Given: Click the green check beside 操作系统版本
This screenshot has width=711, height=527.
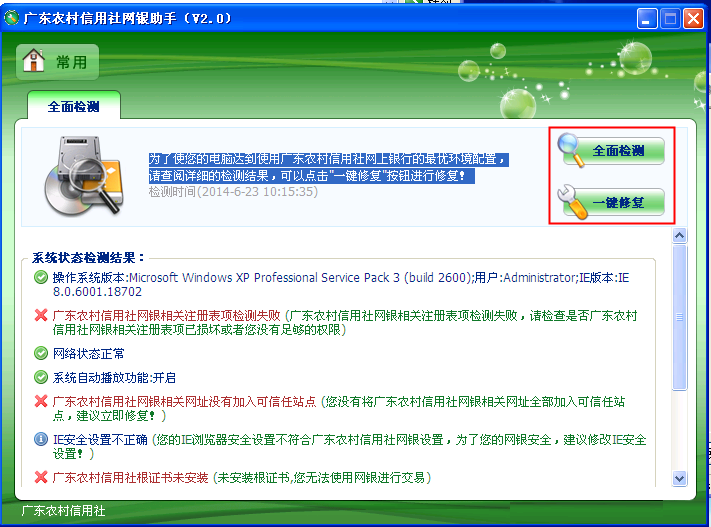Looking at the screenshot, I should click(41, 277).
